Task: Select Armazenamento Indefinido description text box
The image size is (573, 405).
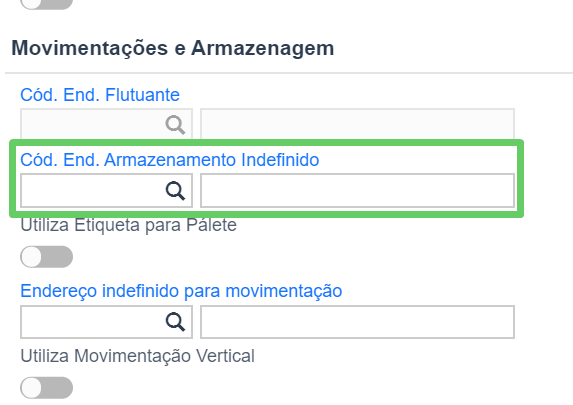Action: coord(357,190)
